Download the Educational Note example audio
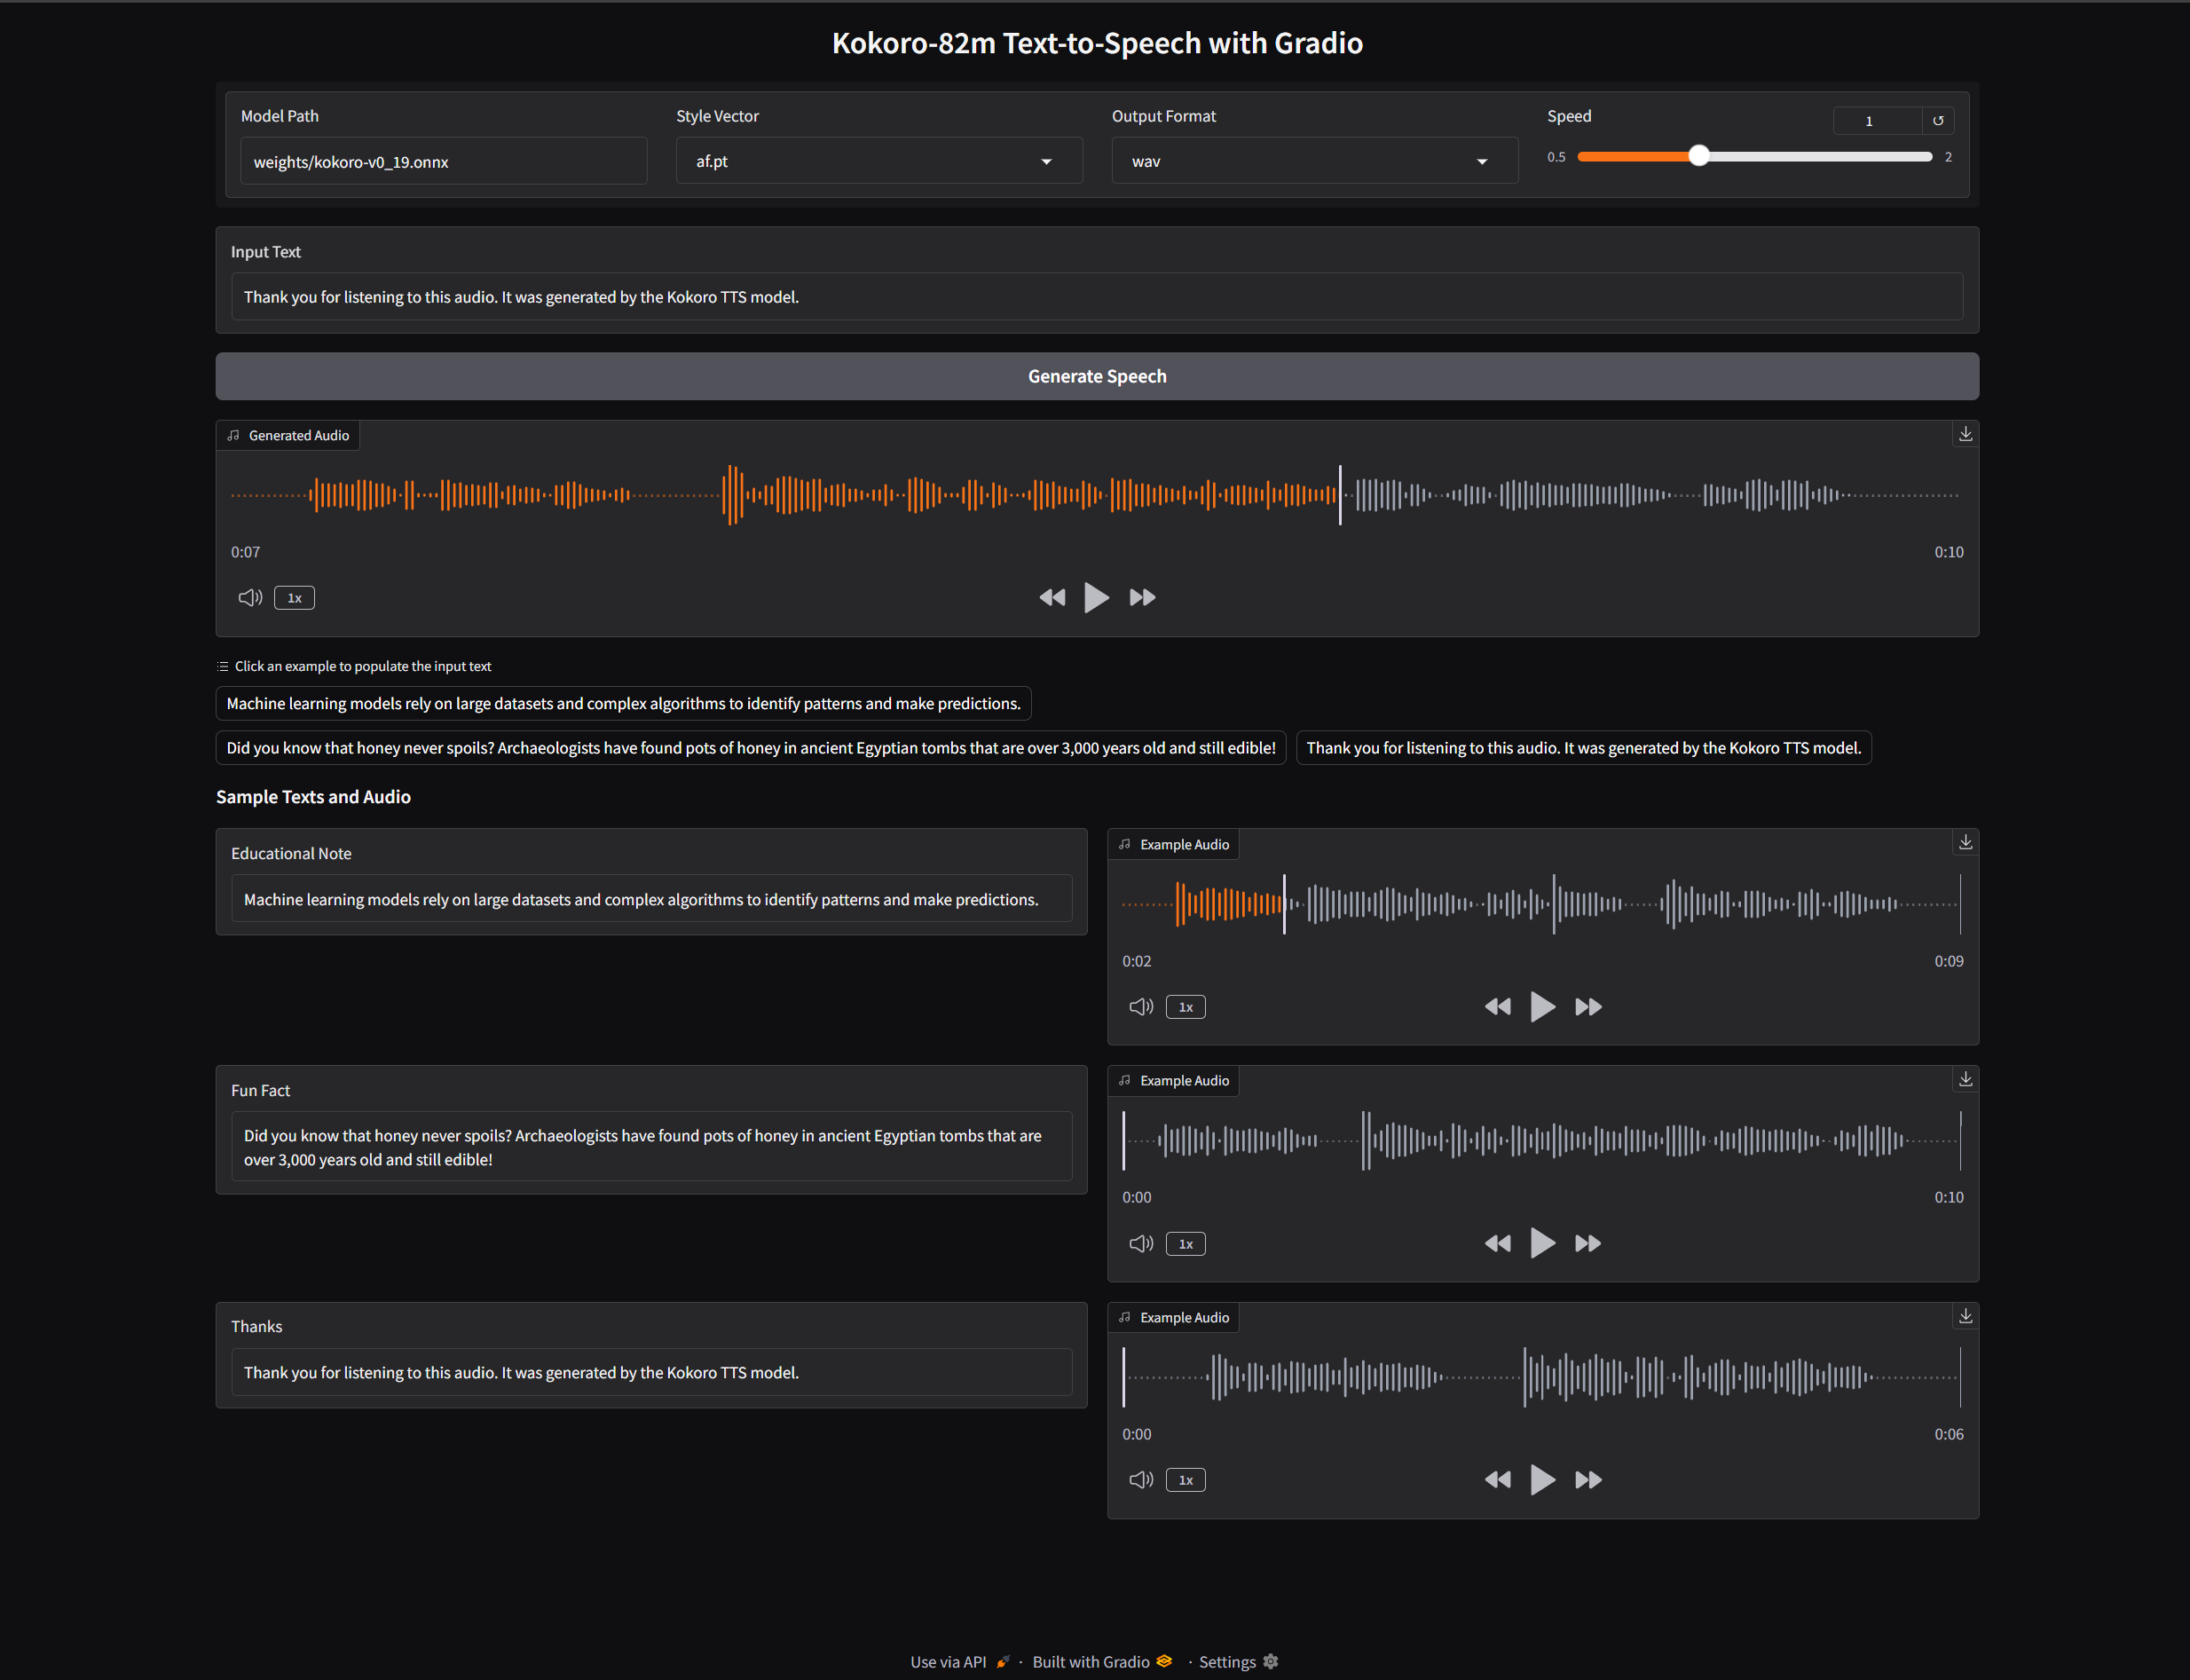 1965,843
